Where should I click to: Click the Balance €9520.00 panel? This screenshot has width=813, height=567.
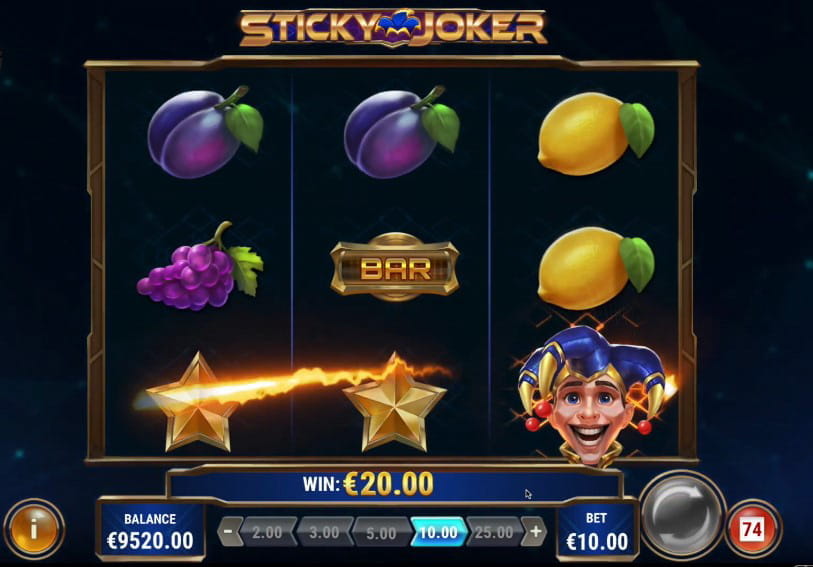(x=150, y=530)
